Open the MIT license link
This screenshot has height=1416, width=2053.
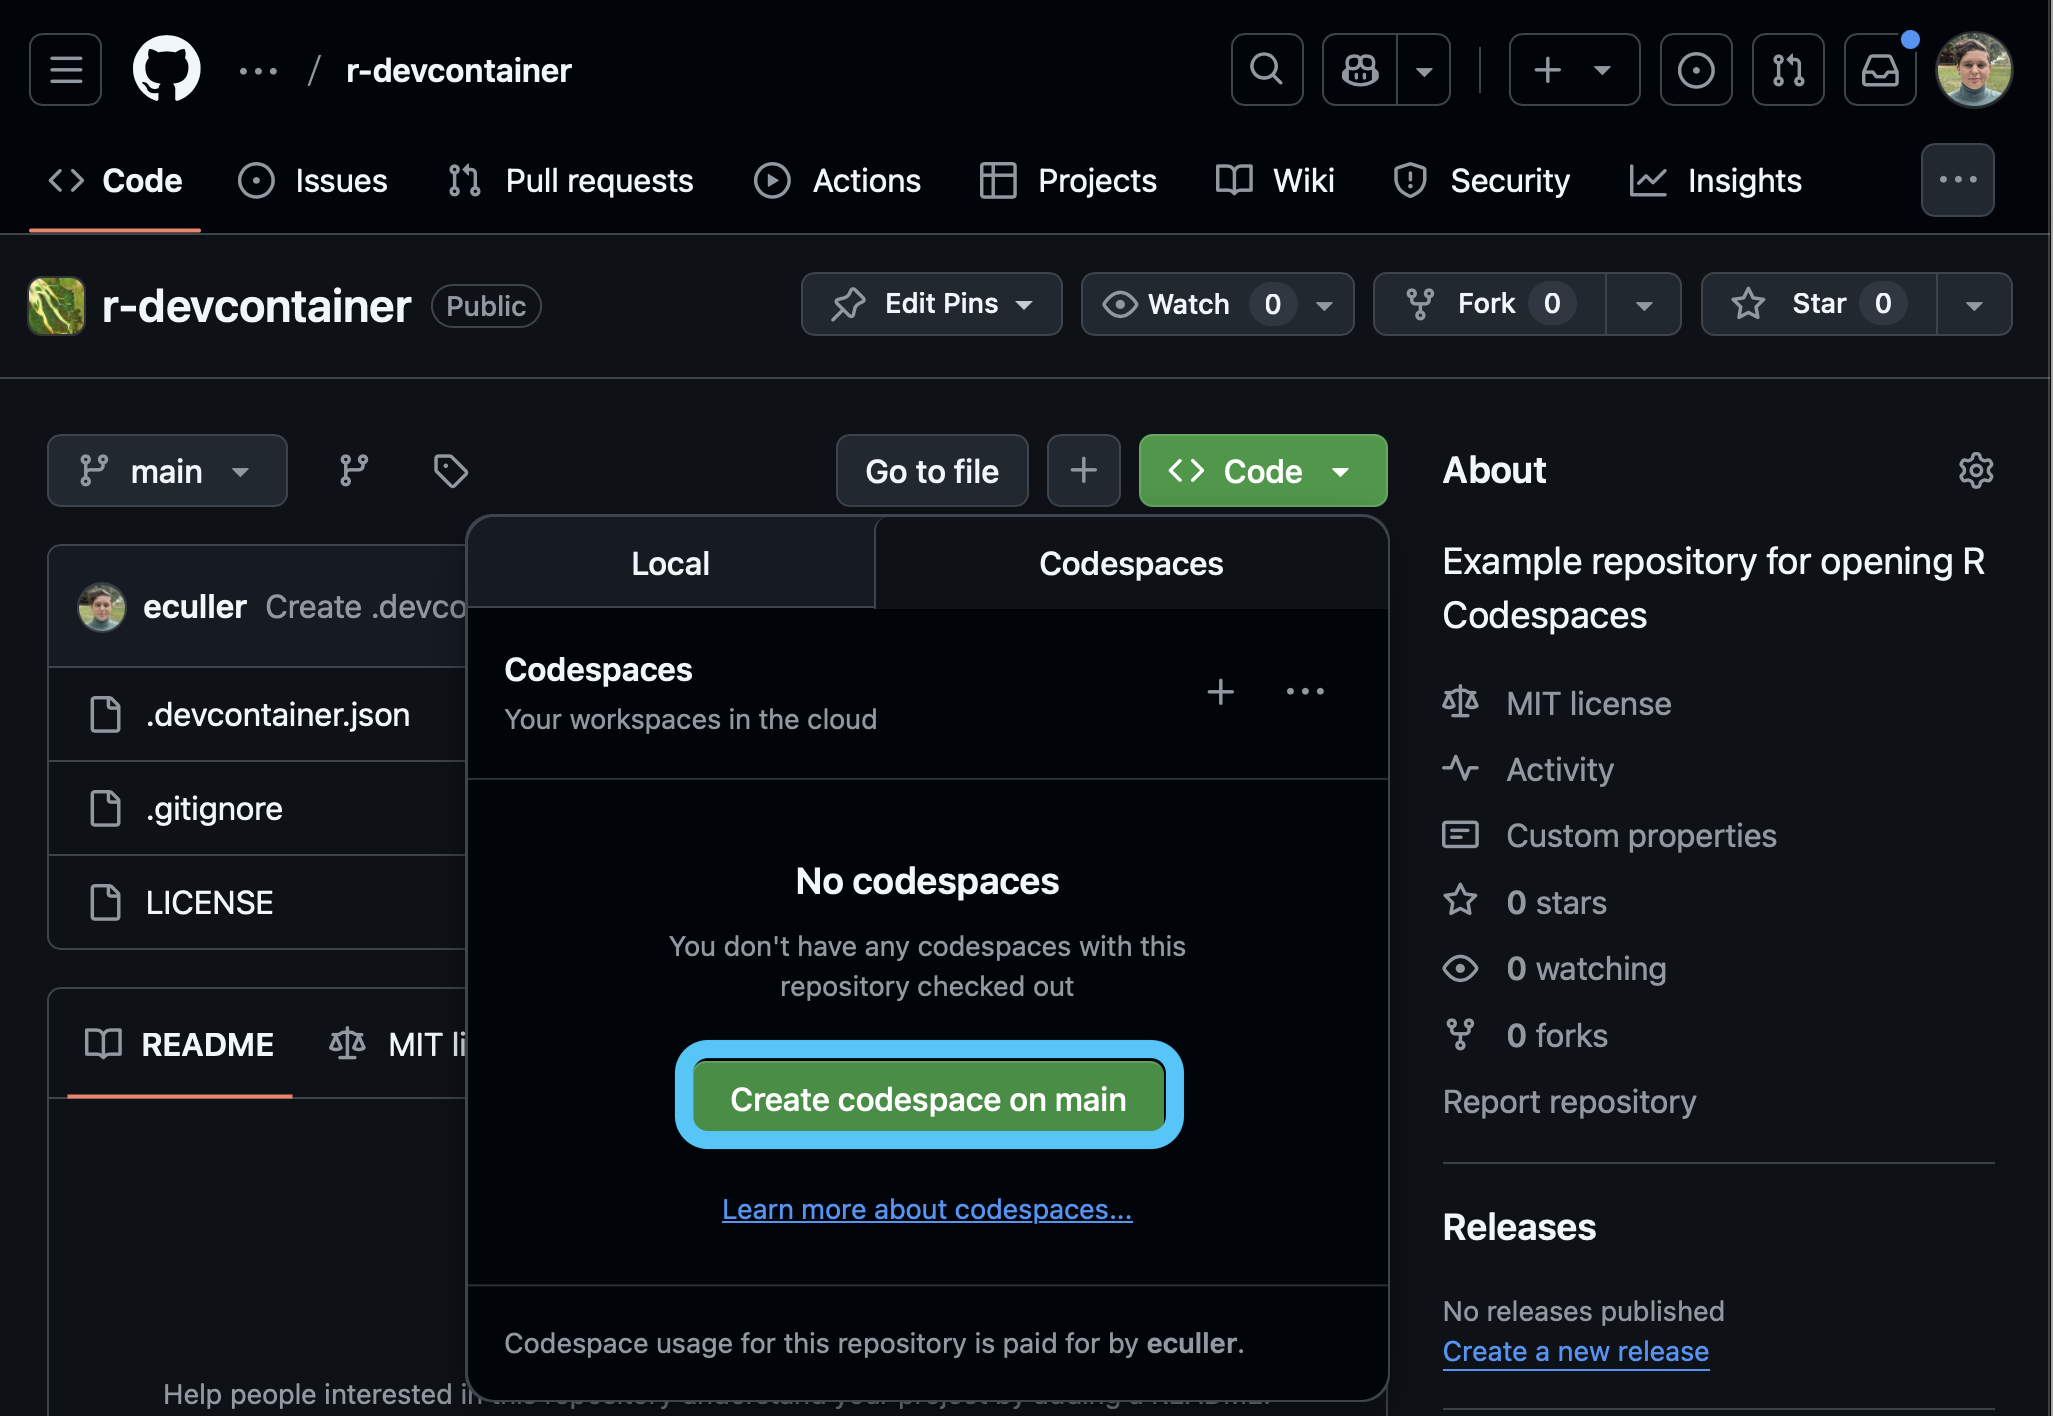pyautogui.click(x=1589, y=704)
